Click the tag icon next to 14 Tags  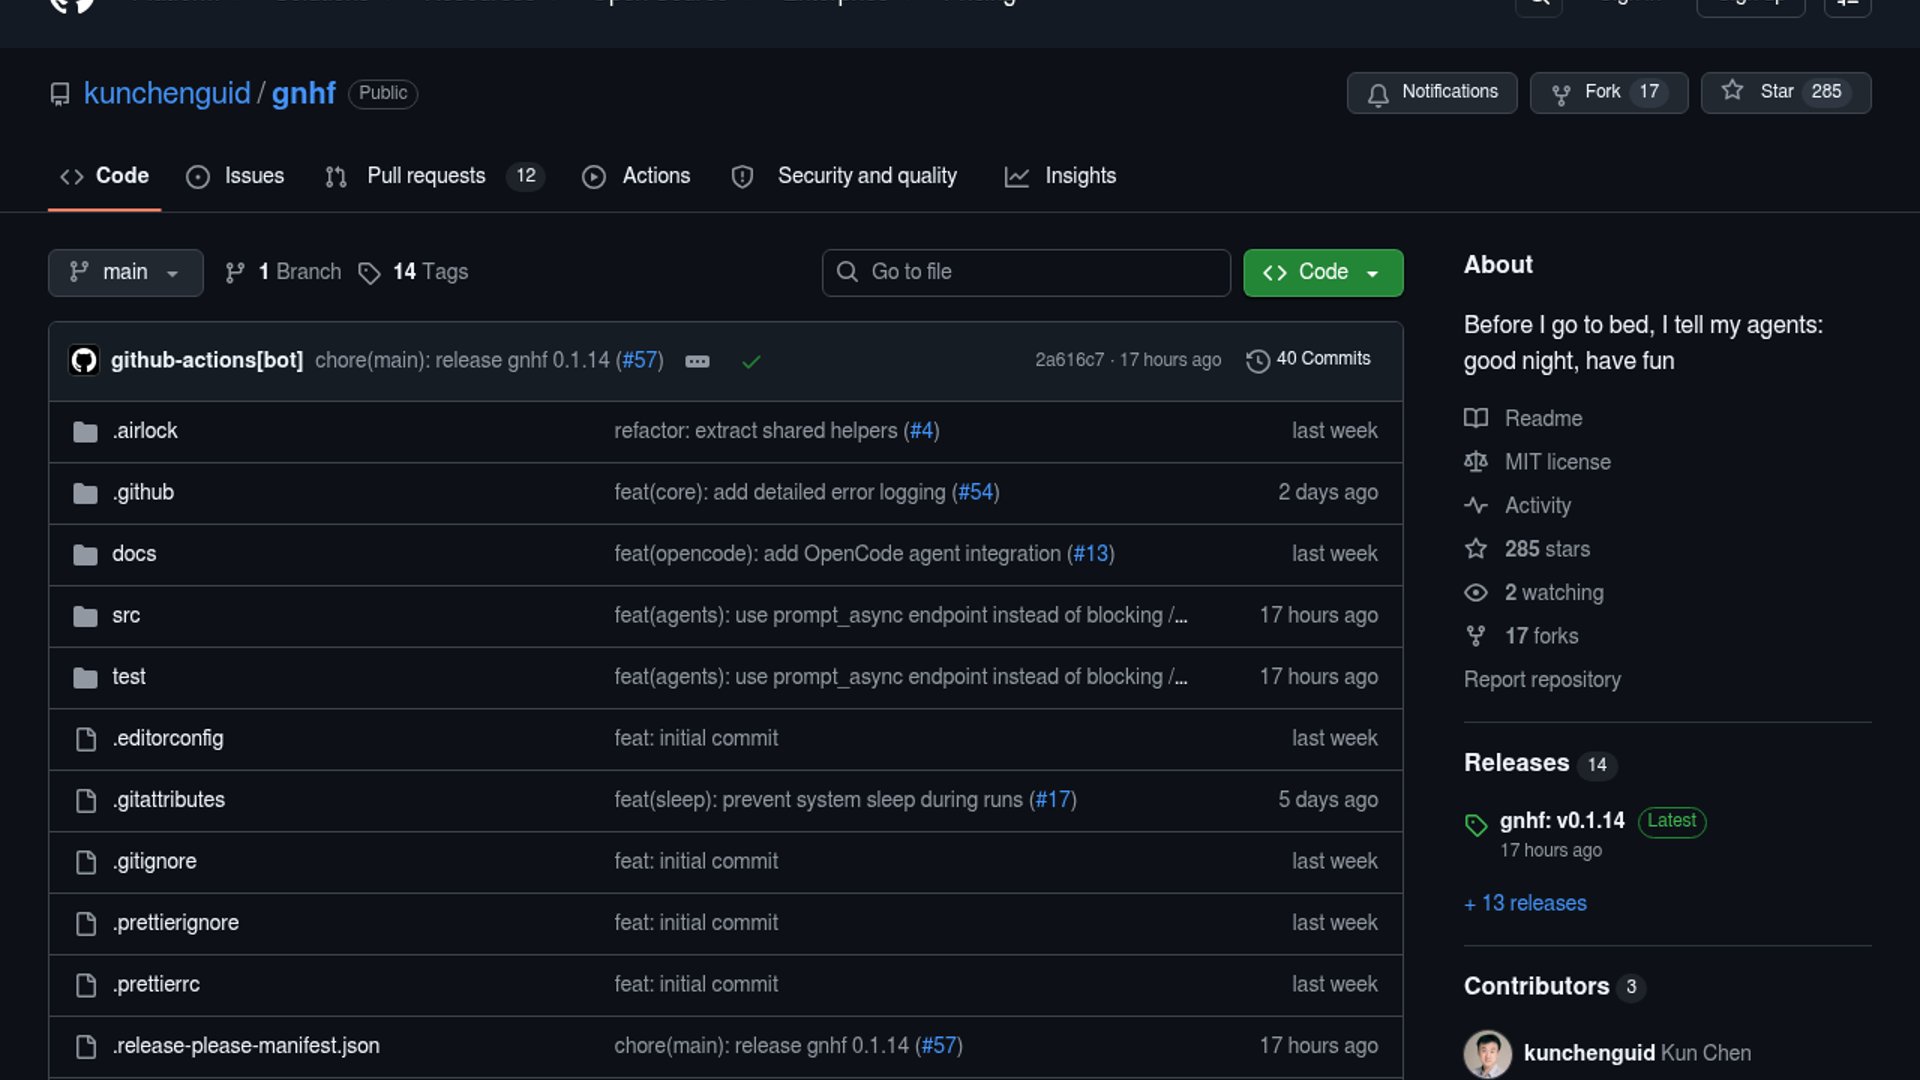pyautogui.click(x=369, y=273)
